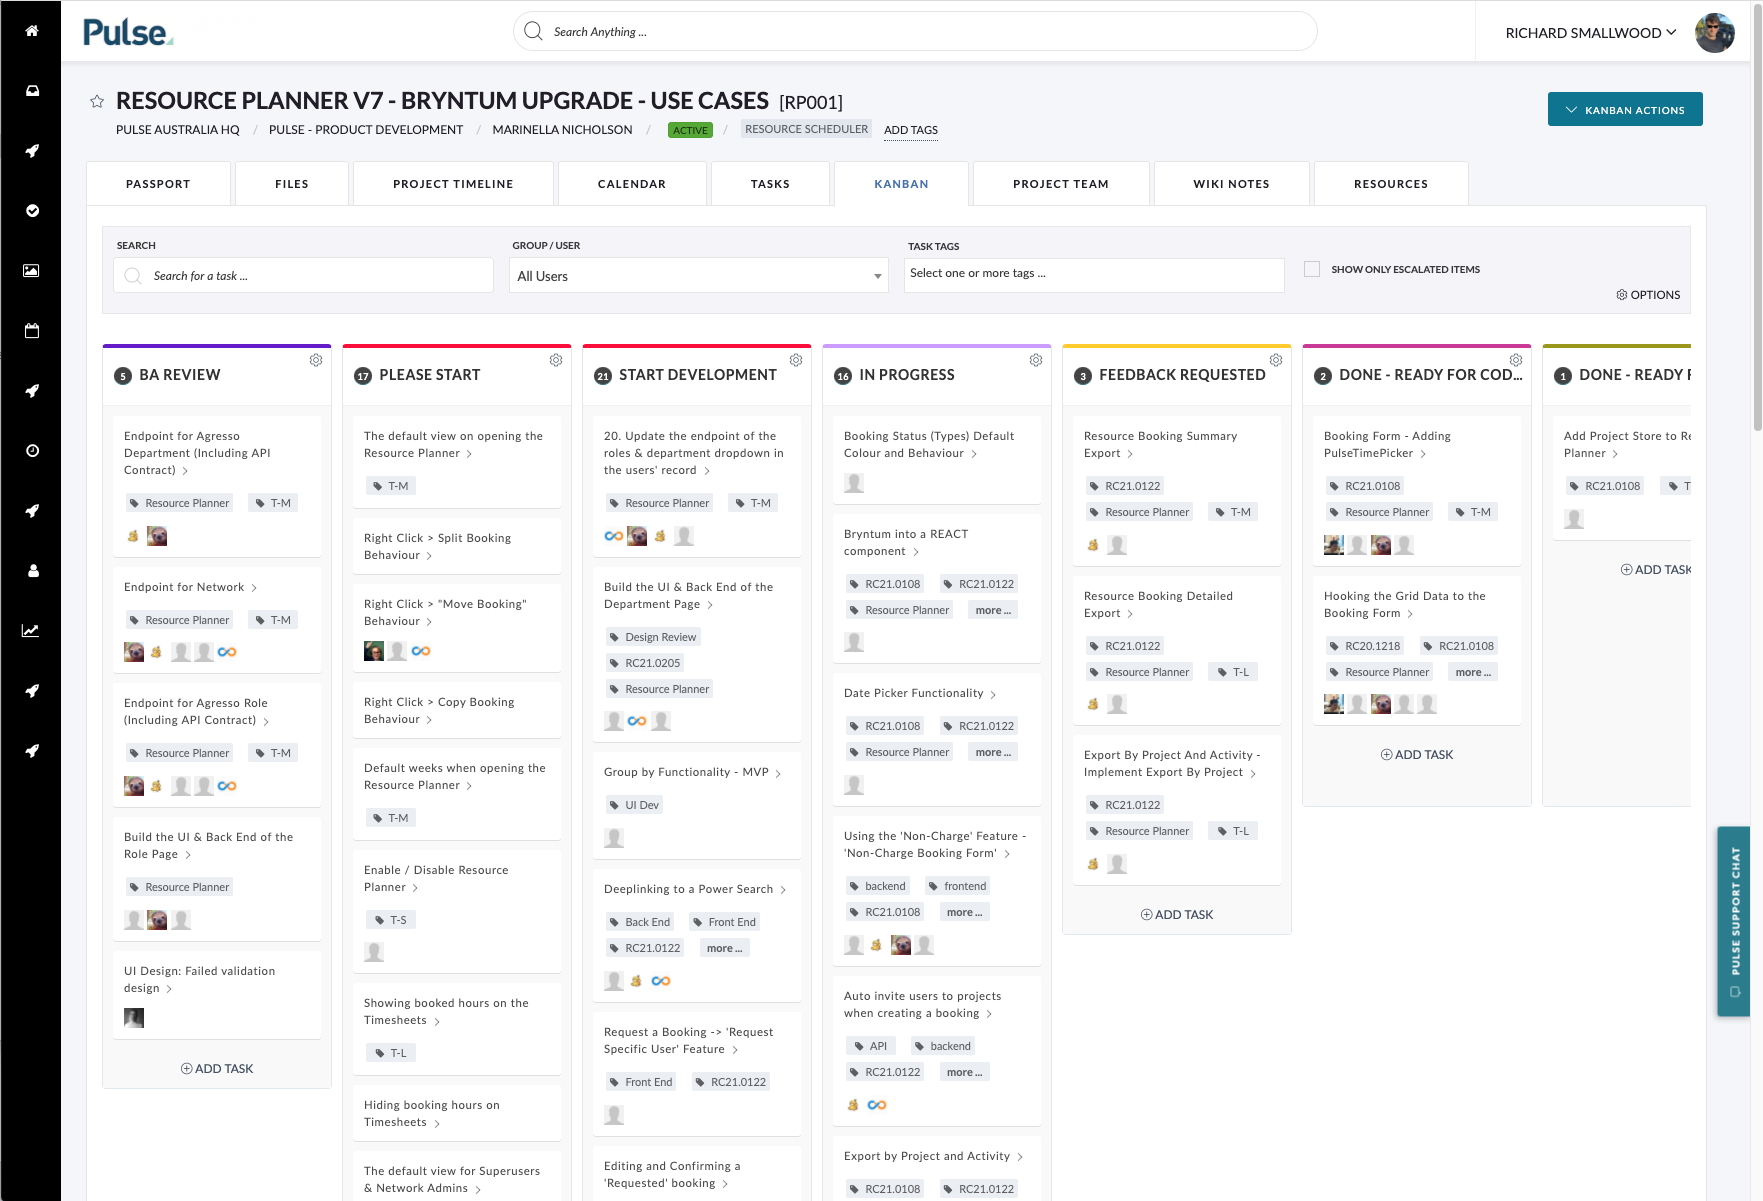
Task: Open Please Start column settings gear
Action: [x=556, y=360]
